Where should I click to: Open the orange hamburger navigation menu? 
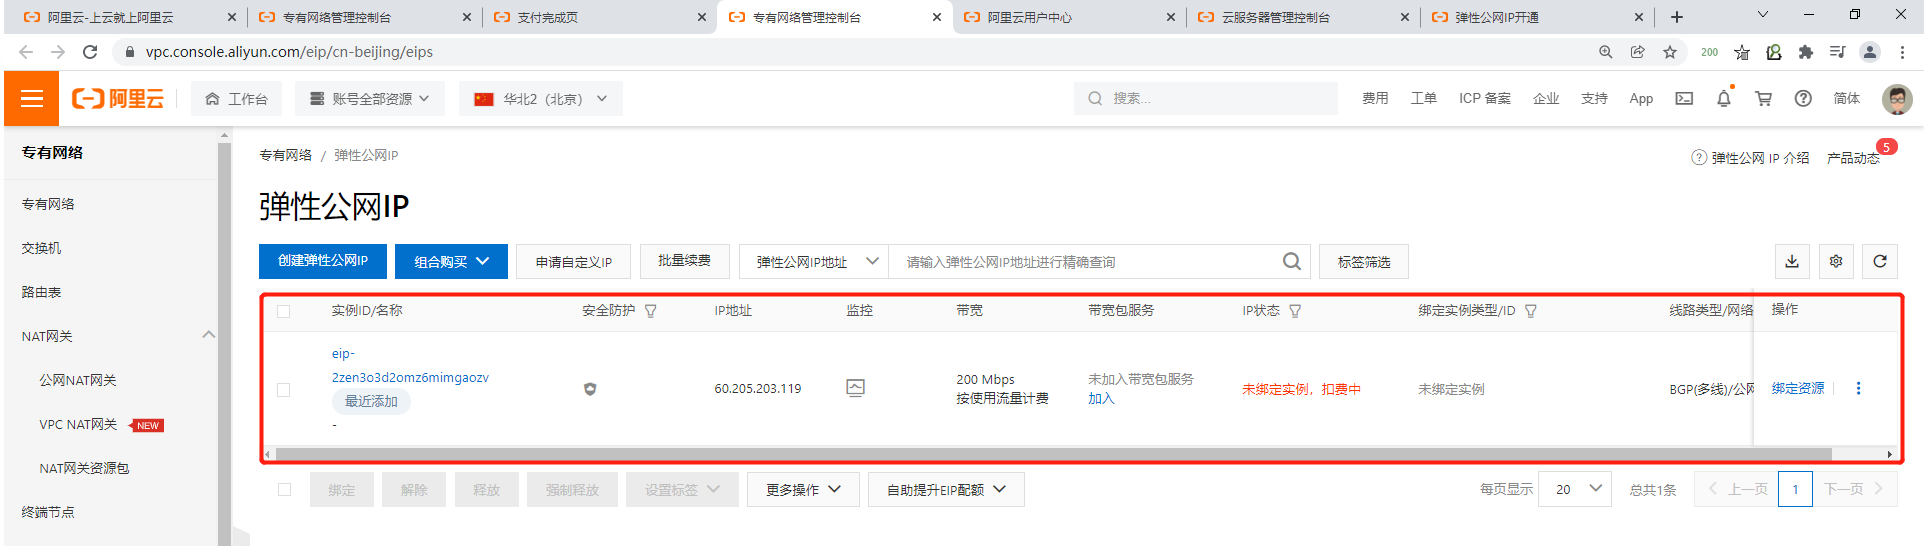tap(31, 98)
